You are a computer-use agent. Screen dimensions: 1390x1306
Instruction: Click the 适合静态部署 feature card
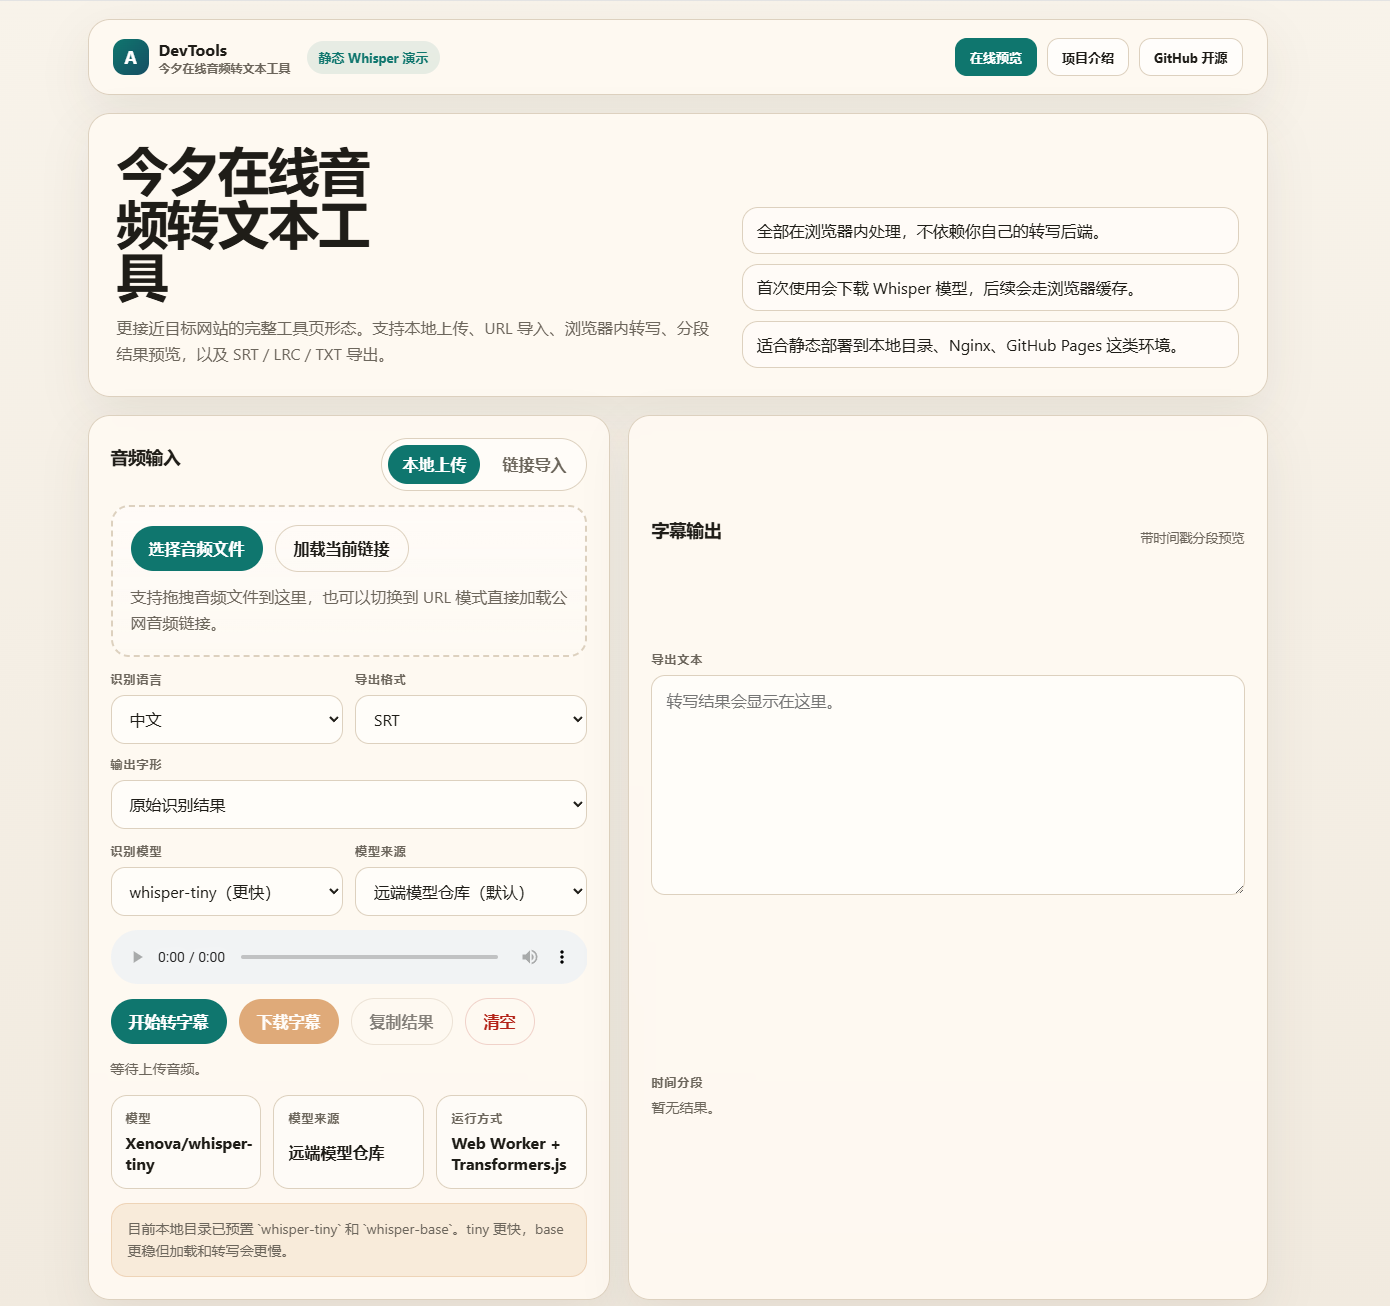(990, 345)
